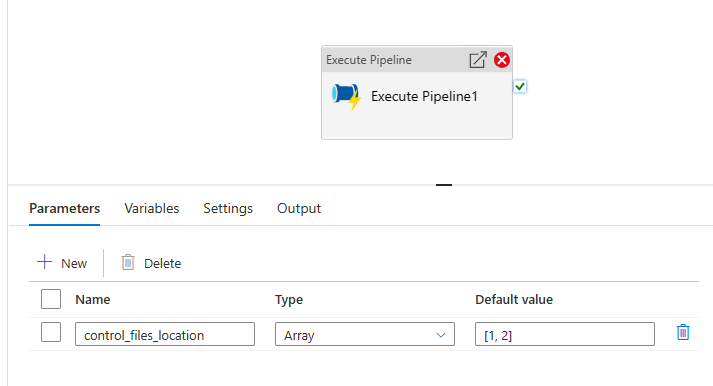Click the Type column header

[289, 300]
